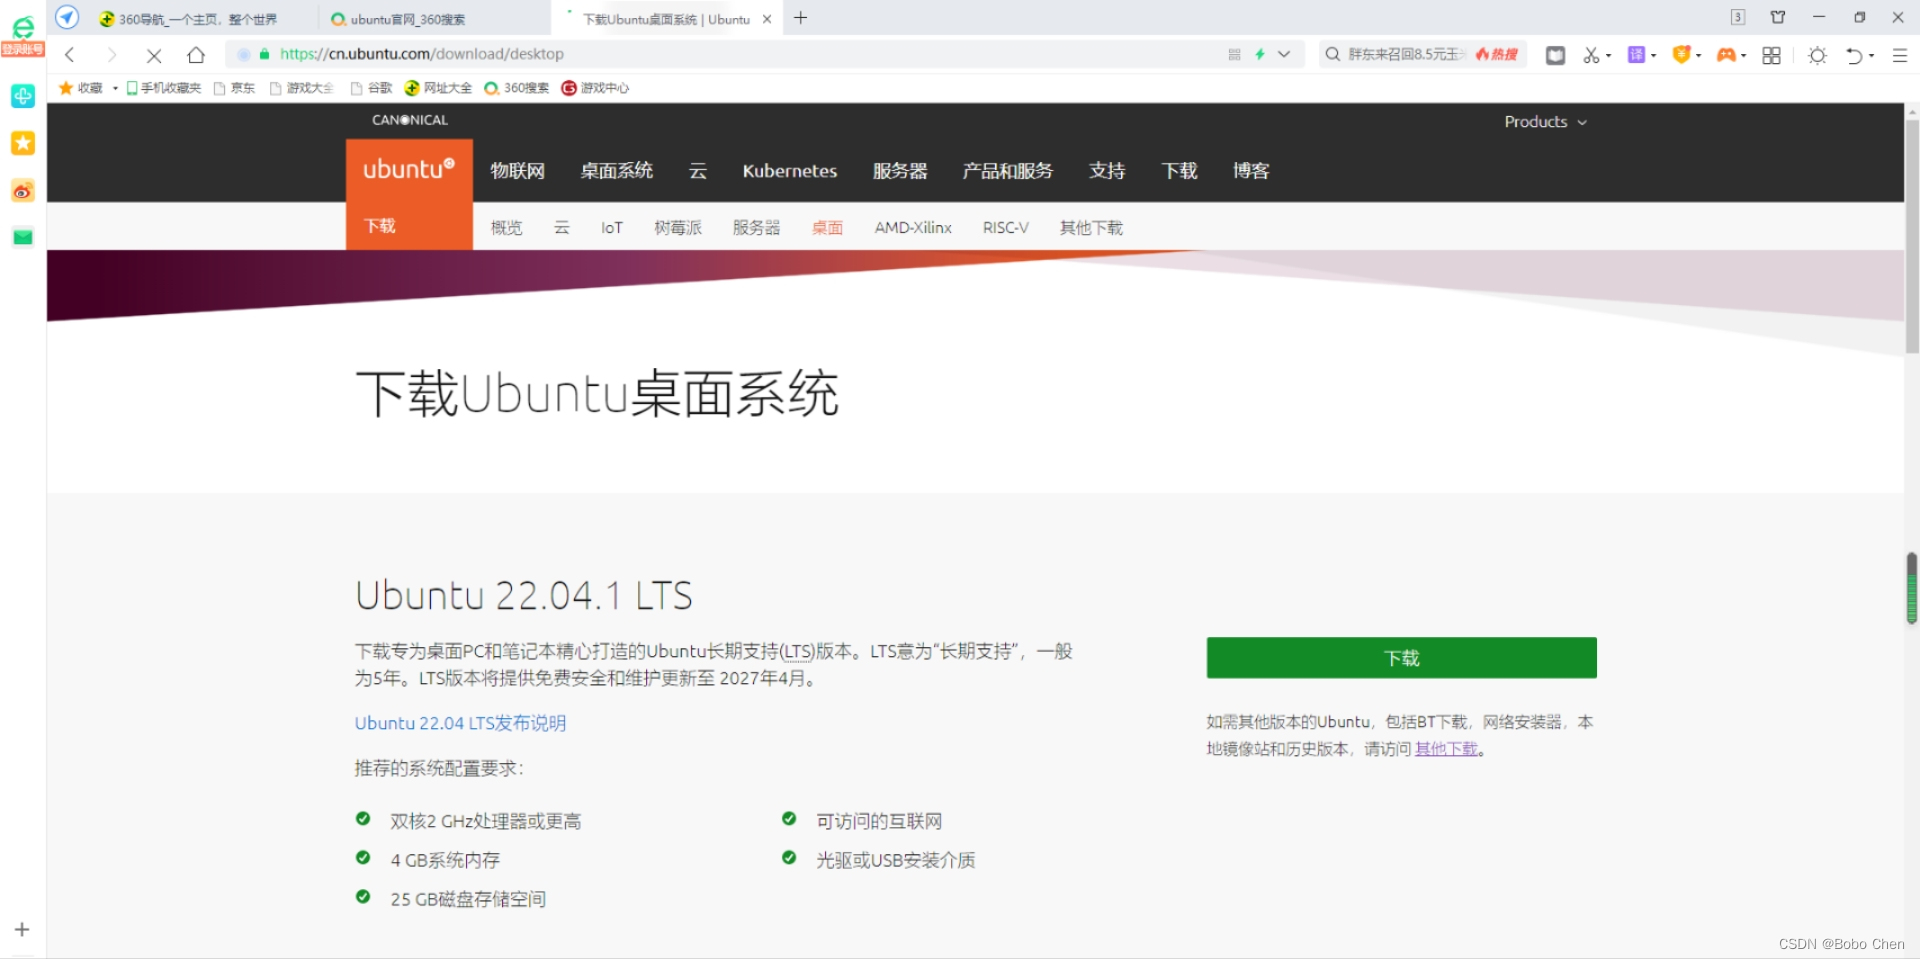Click the browser forward arrow
The height and width of the screenshot is (959, 1920).
[x=112, y=55]
